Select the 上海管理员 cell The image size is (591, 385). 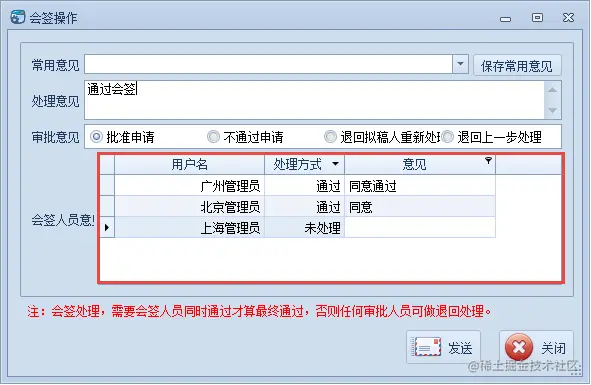pos(190,227)
